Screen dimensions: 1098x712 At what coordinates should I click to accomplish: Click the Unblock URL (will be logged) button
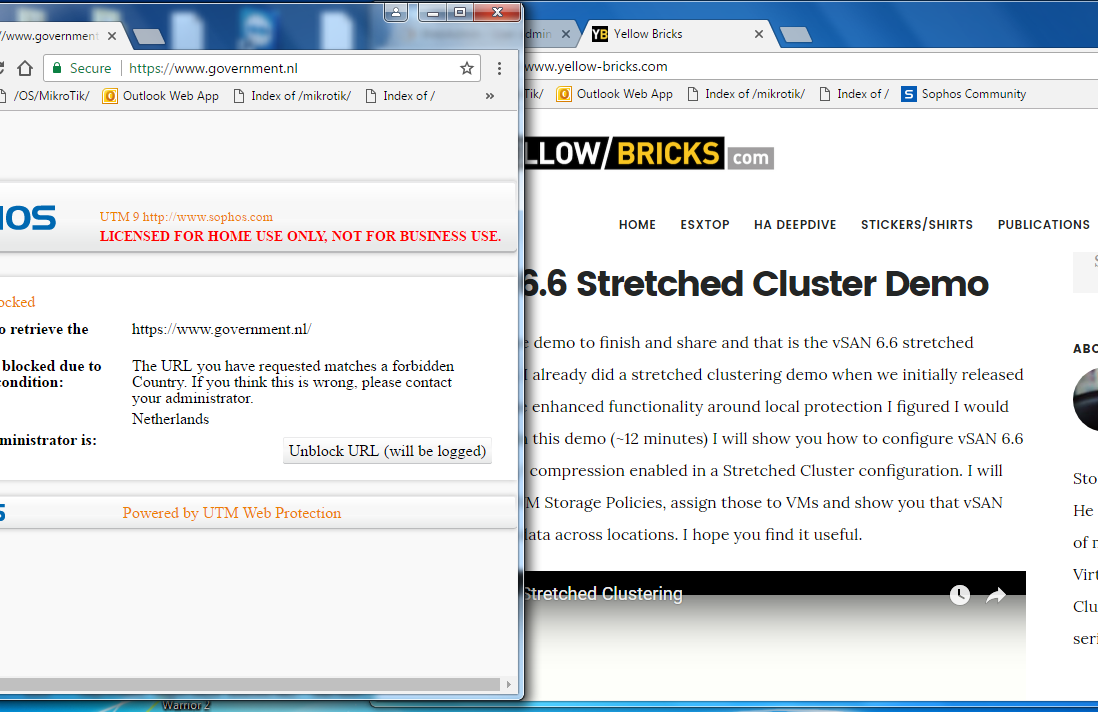[387, 451]
